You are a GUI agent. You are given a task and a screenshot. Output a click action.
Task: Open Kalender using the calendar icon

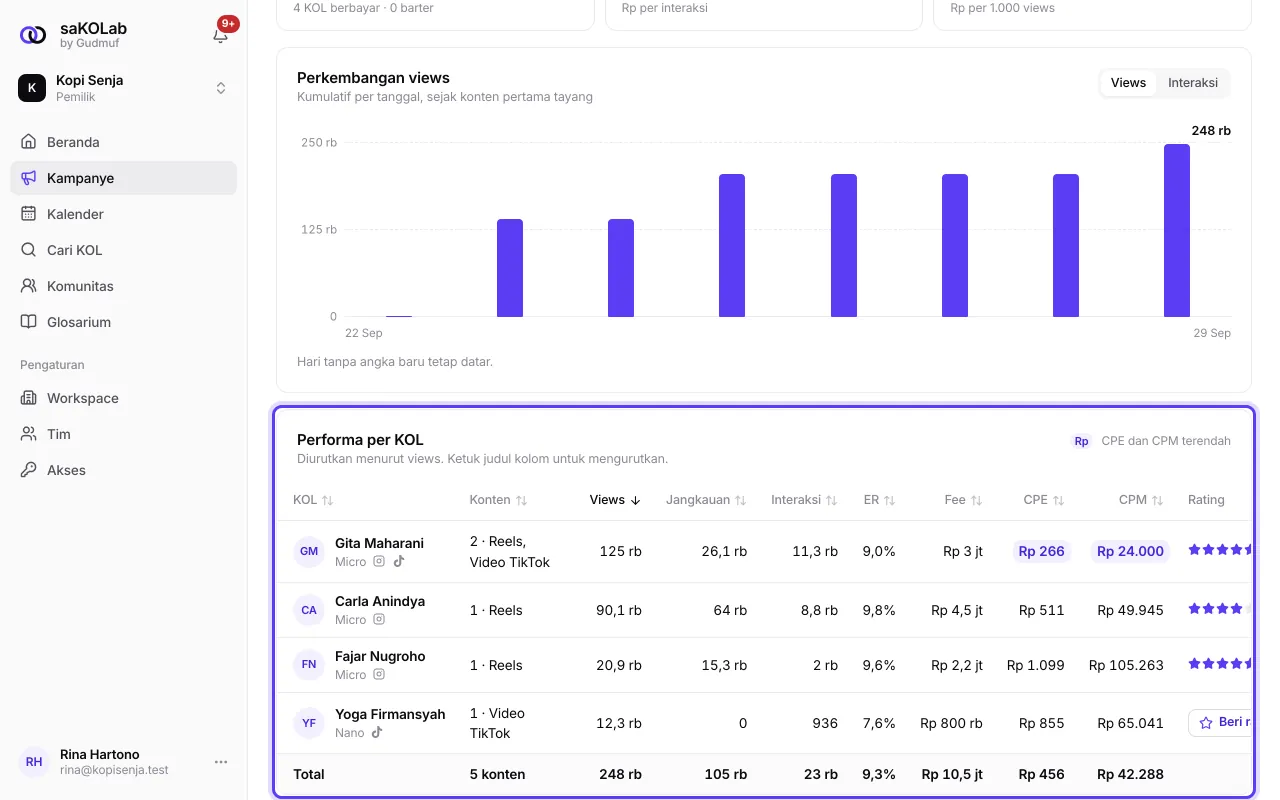click(x=28, y=214)
